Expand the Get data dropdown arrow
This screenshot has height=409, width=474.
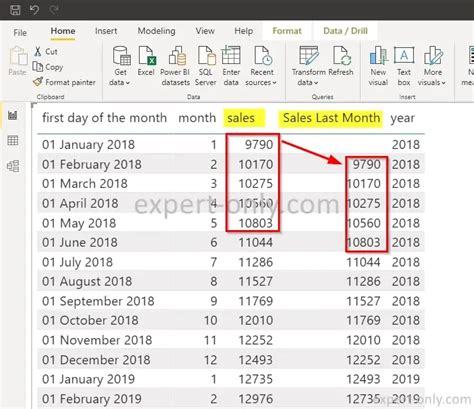pos(128,83)
